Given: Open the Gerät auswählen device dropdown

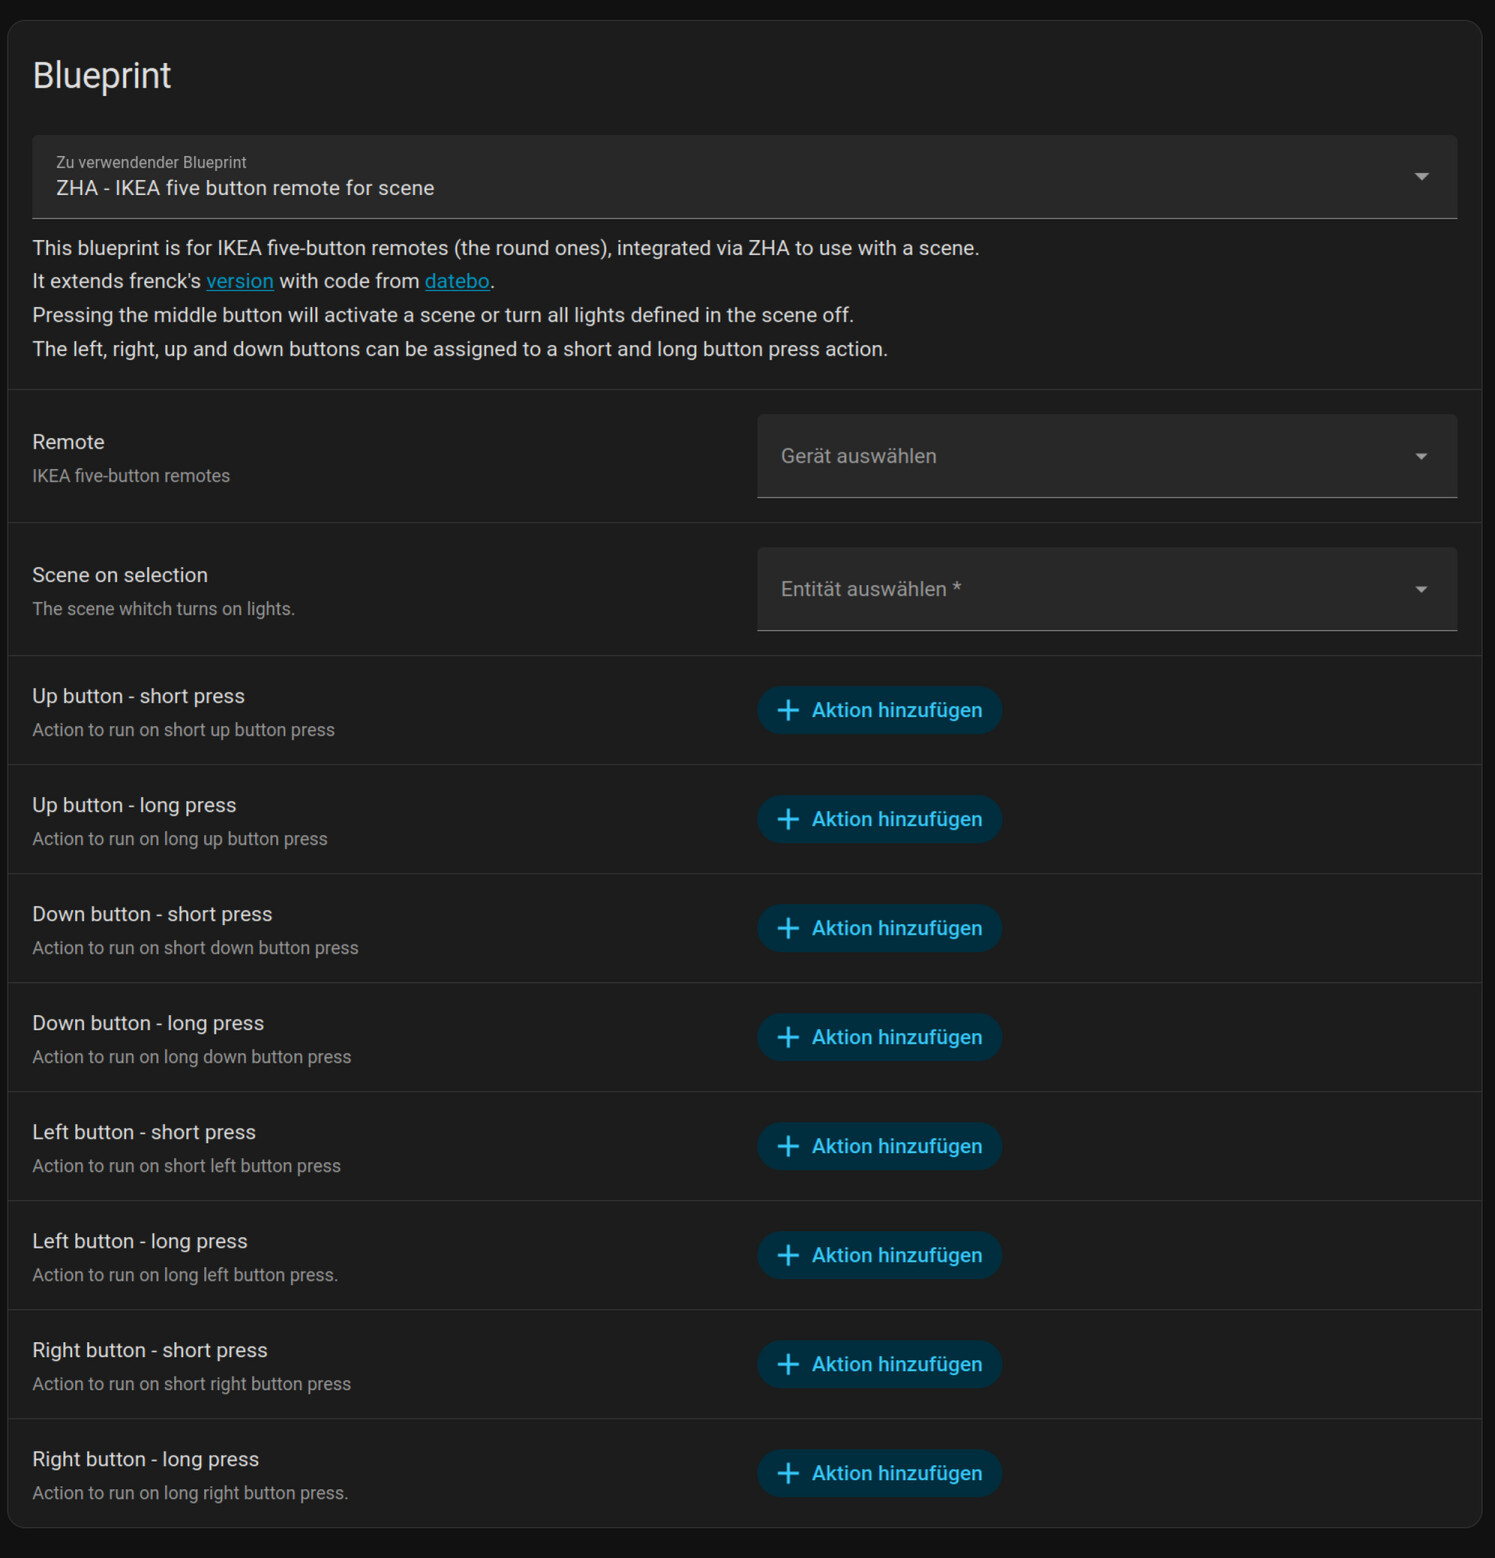Looking at the screenshot, I should coord(1105,456).
